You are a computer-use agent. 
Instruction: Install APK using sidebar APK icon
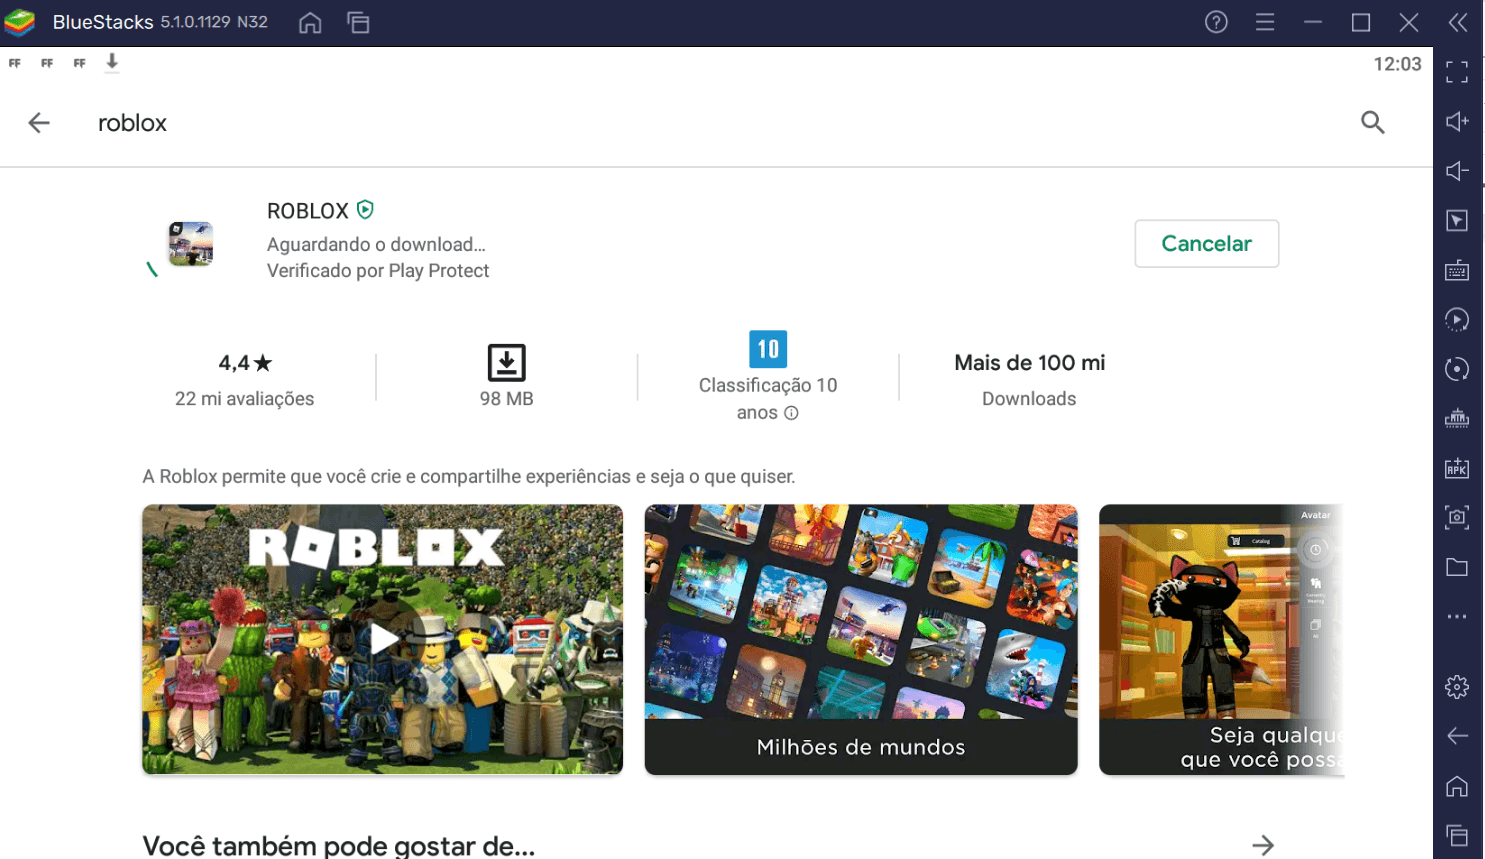tap(1457, 468)
